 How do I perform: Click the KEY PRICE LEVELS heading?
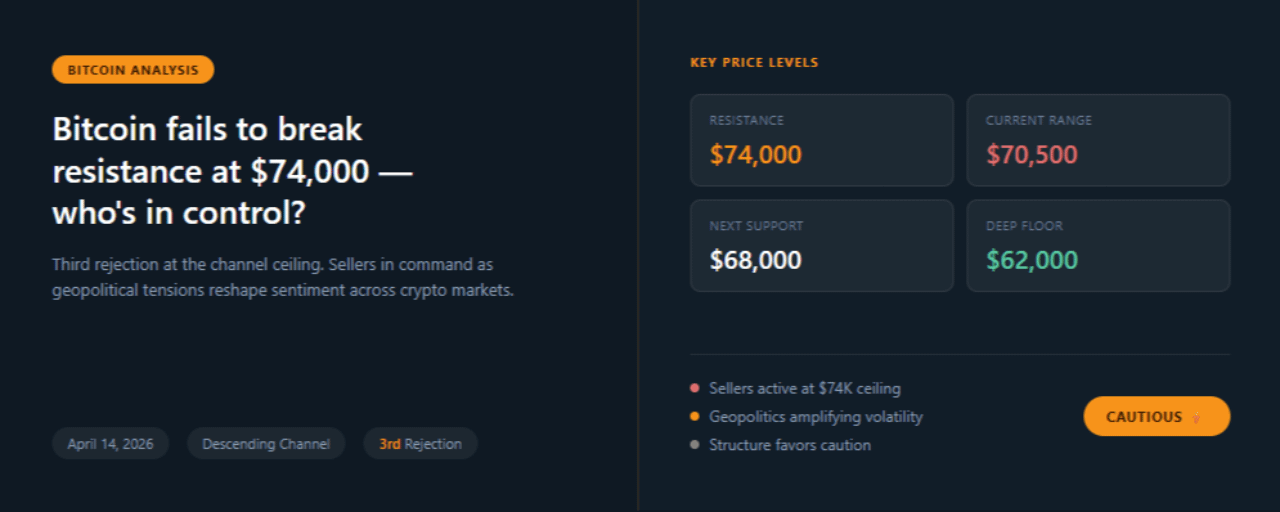[754, 63]
